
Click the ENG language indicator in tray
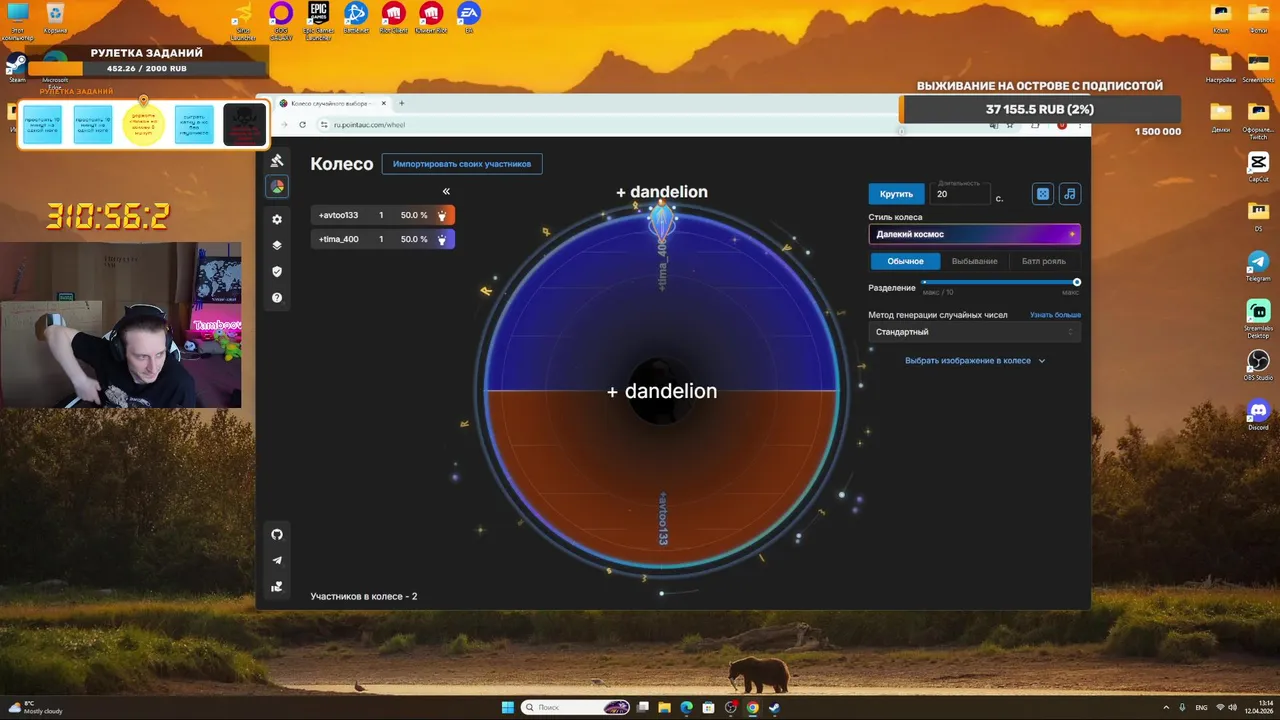[1201, 707]
